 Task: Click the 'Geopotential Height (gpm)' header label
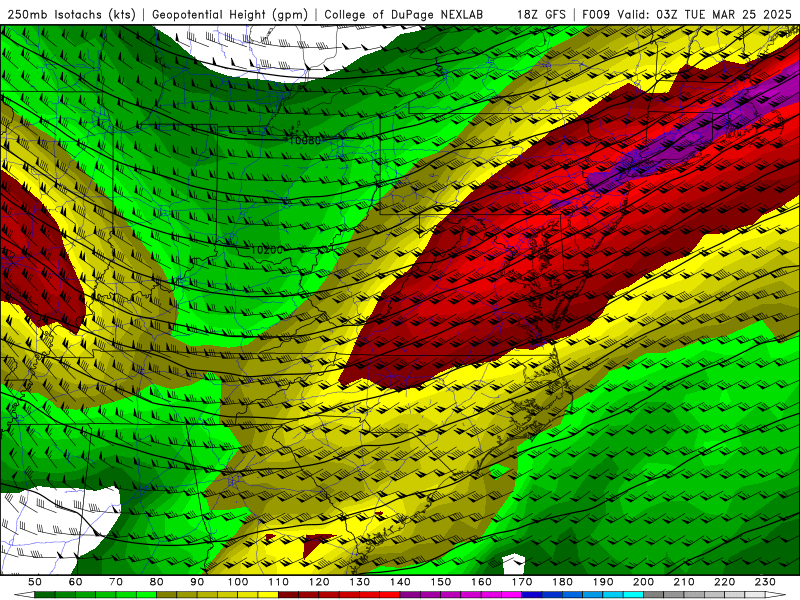230,14
